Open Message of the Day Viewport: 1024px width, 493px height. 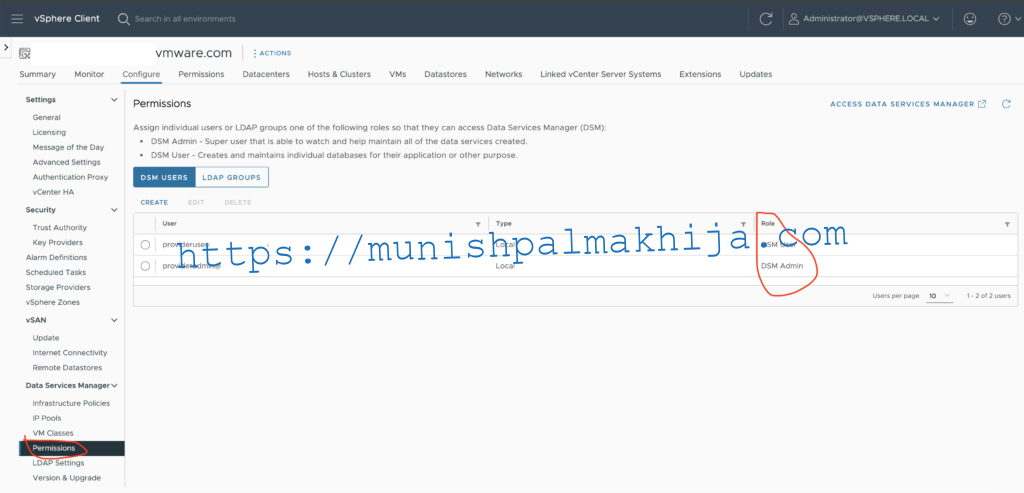(68, 148)
